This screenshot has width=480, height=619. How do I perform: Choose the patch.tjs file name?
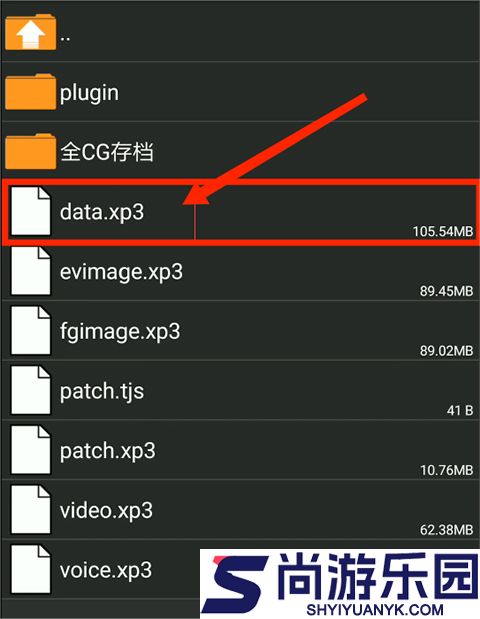pyautogui.click(x=102, y=392)
